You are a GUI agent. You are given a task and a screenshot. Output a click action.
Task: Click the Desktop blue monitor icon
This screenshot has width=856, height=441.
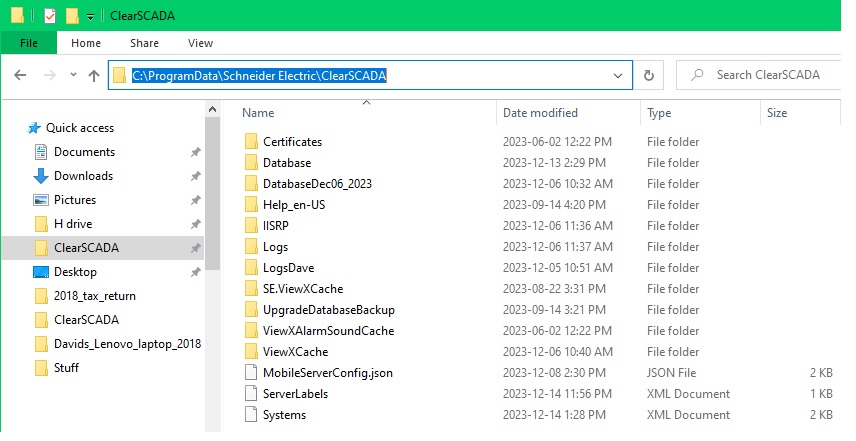click(x=41, y=272)
